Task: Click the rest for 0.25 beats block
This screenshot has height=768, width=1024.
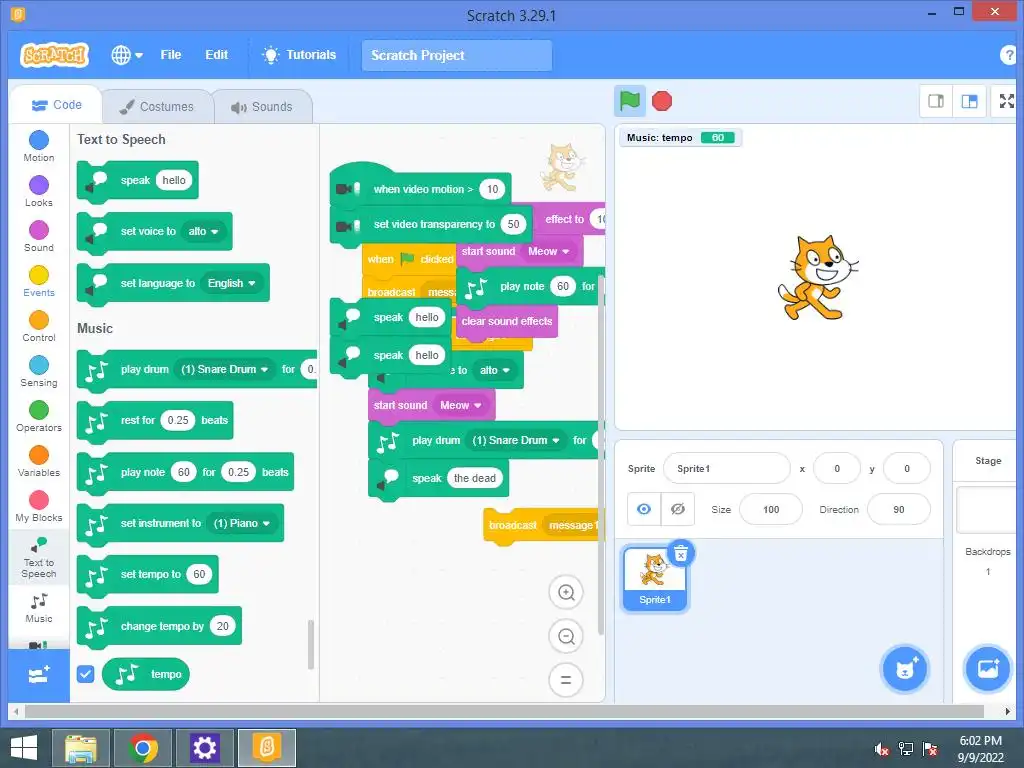Action: tap(155, 421)
